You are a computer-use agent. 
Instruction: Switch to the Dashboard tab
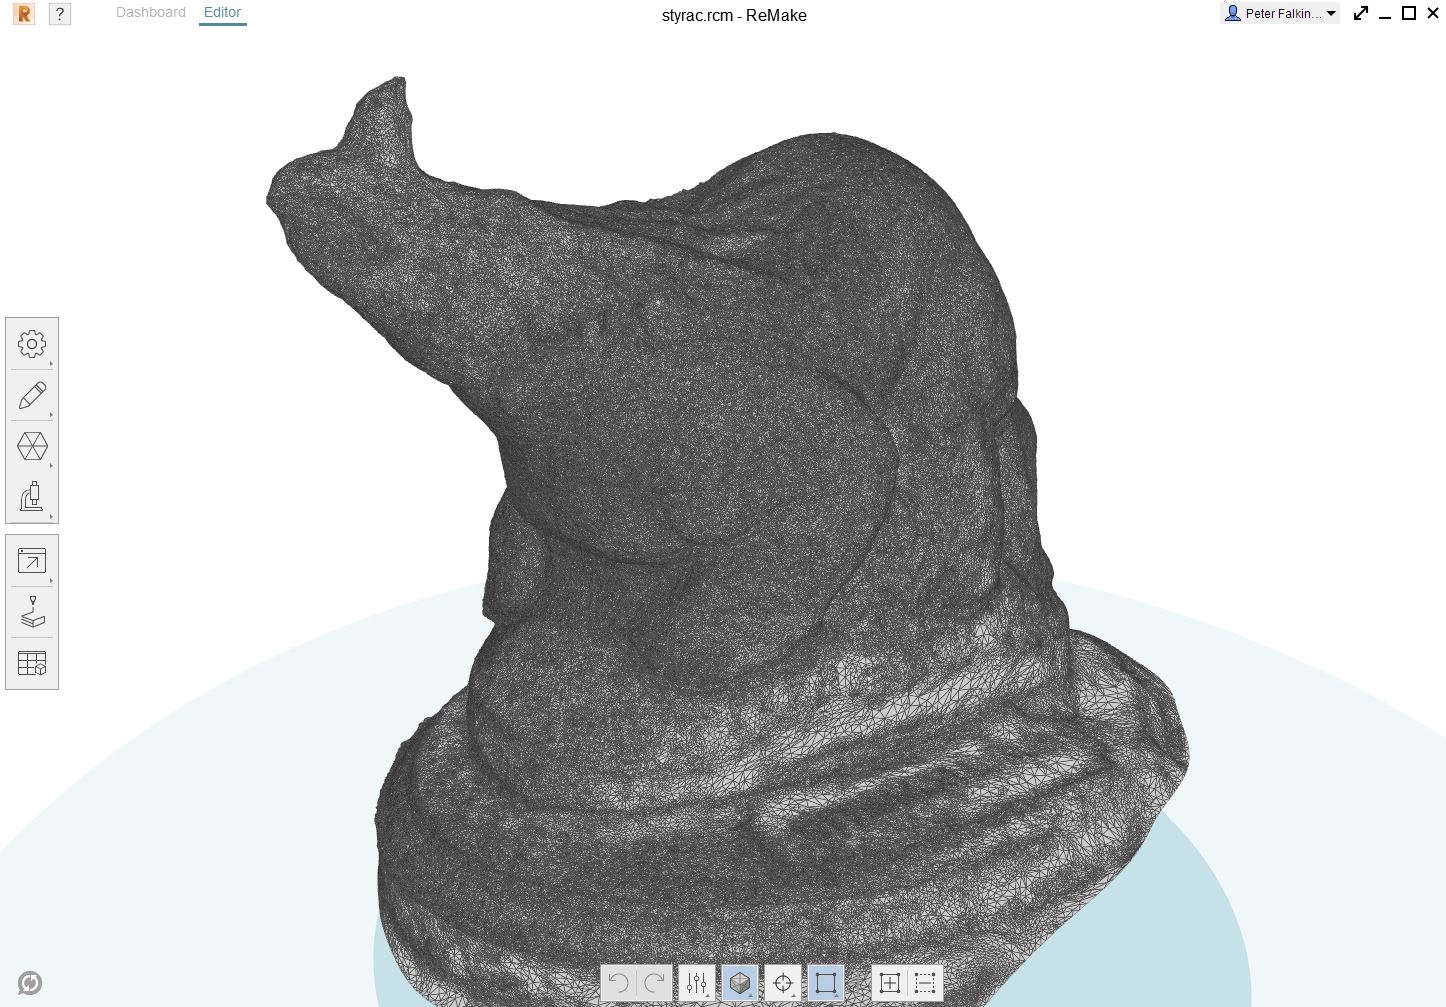tap(150, 12)
